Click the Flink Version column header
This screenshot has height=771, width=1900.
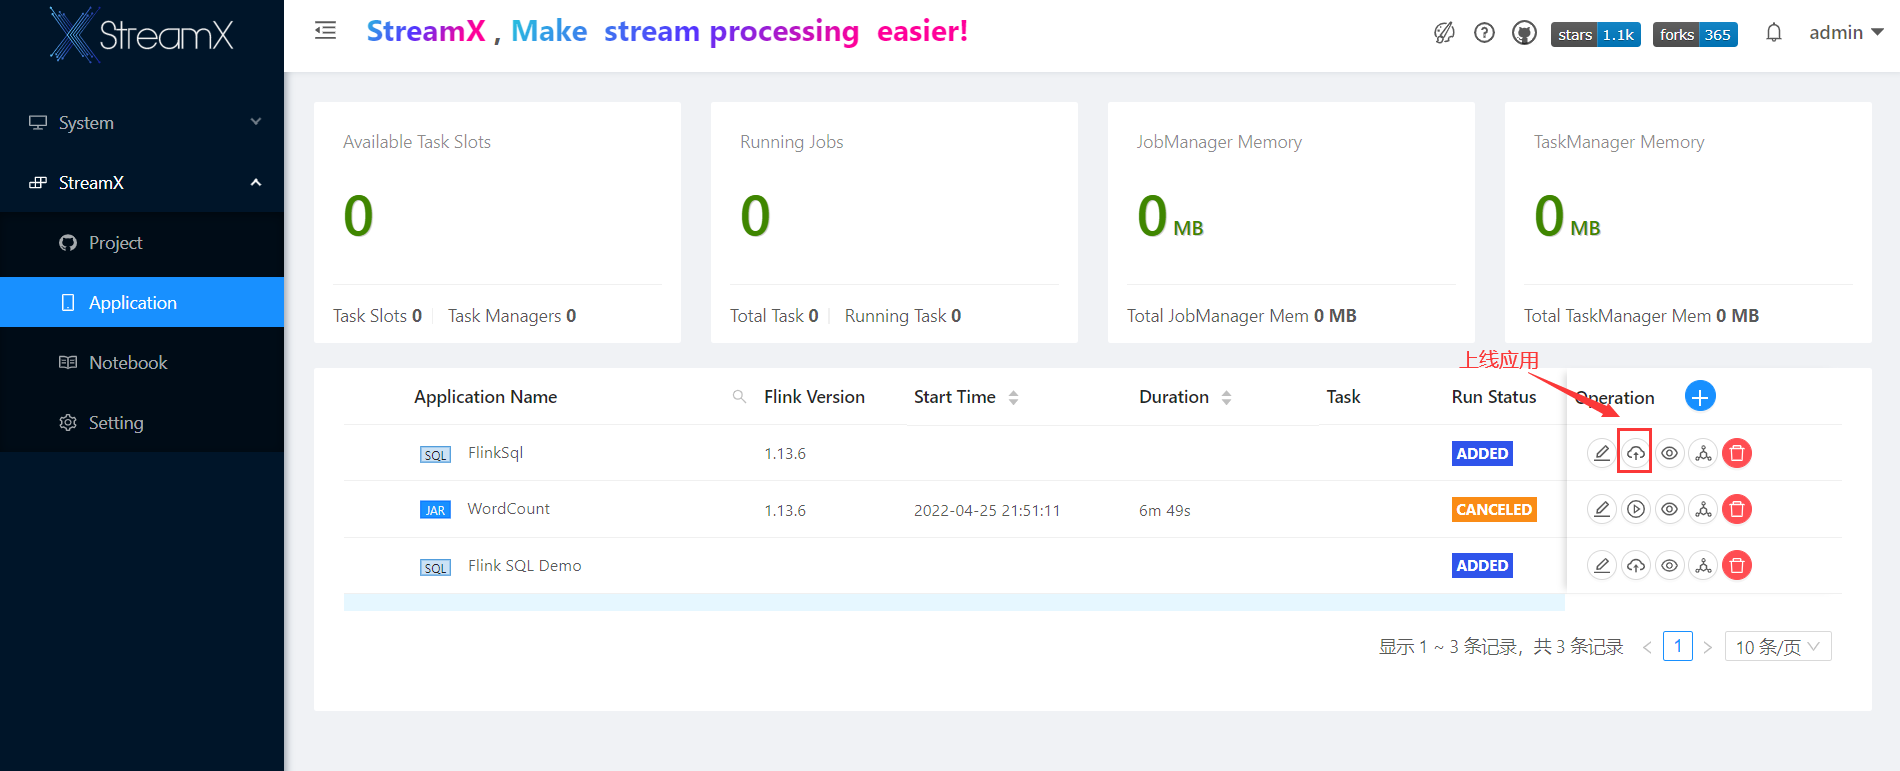tap(814, 397)
